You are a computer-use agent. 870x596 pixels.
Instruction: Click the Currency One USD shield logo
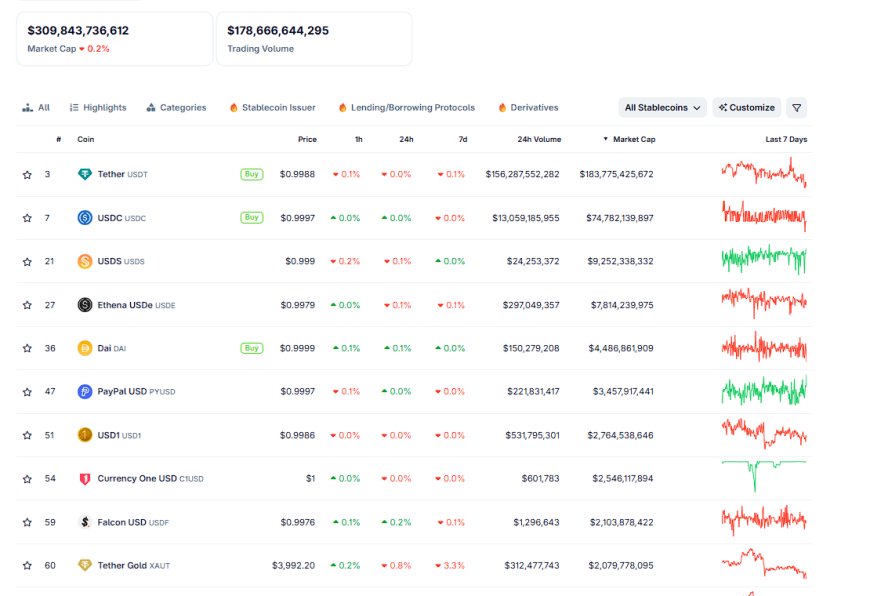84,478
